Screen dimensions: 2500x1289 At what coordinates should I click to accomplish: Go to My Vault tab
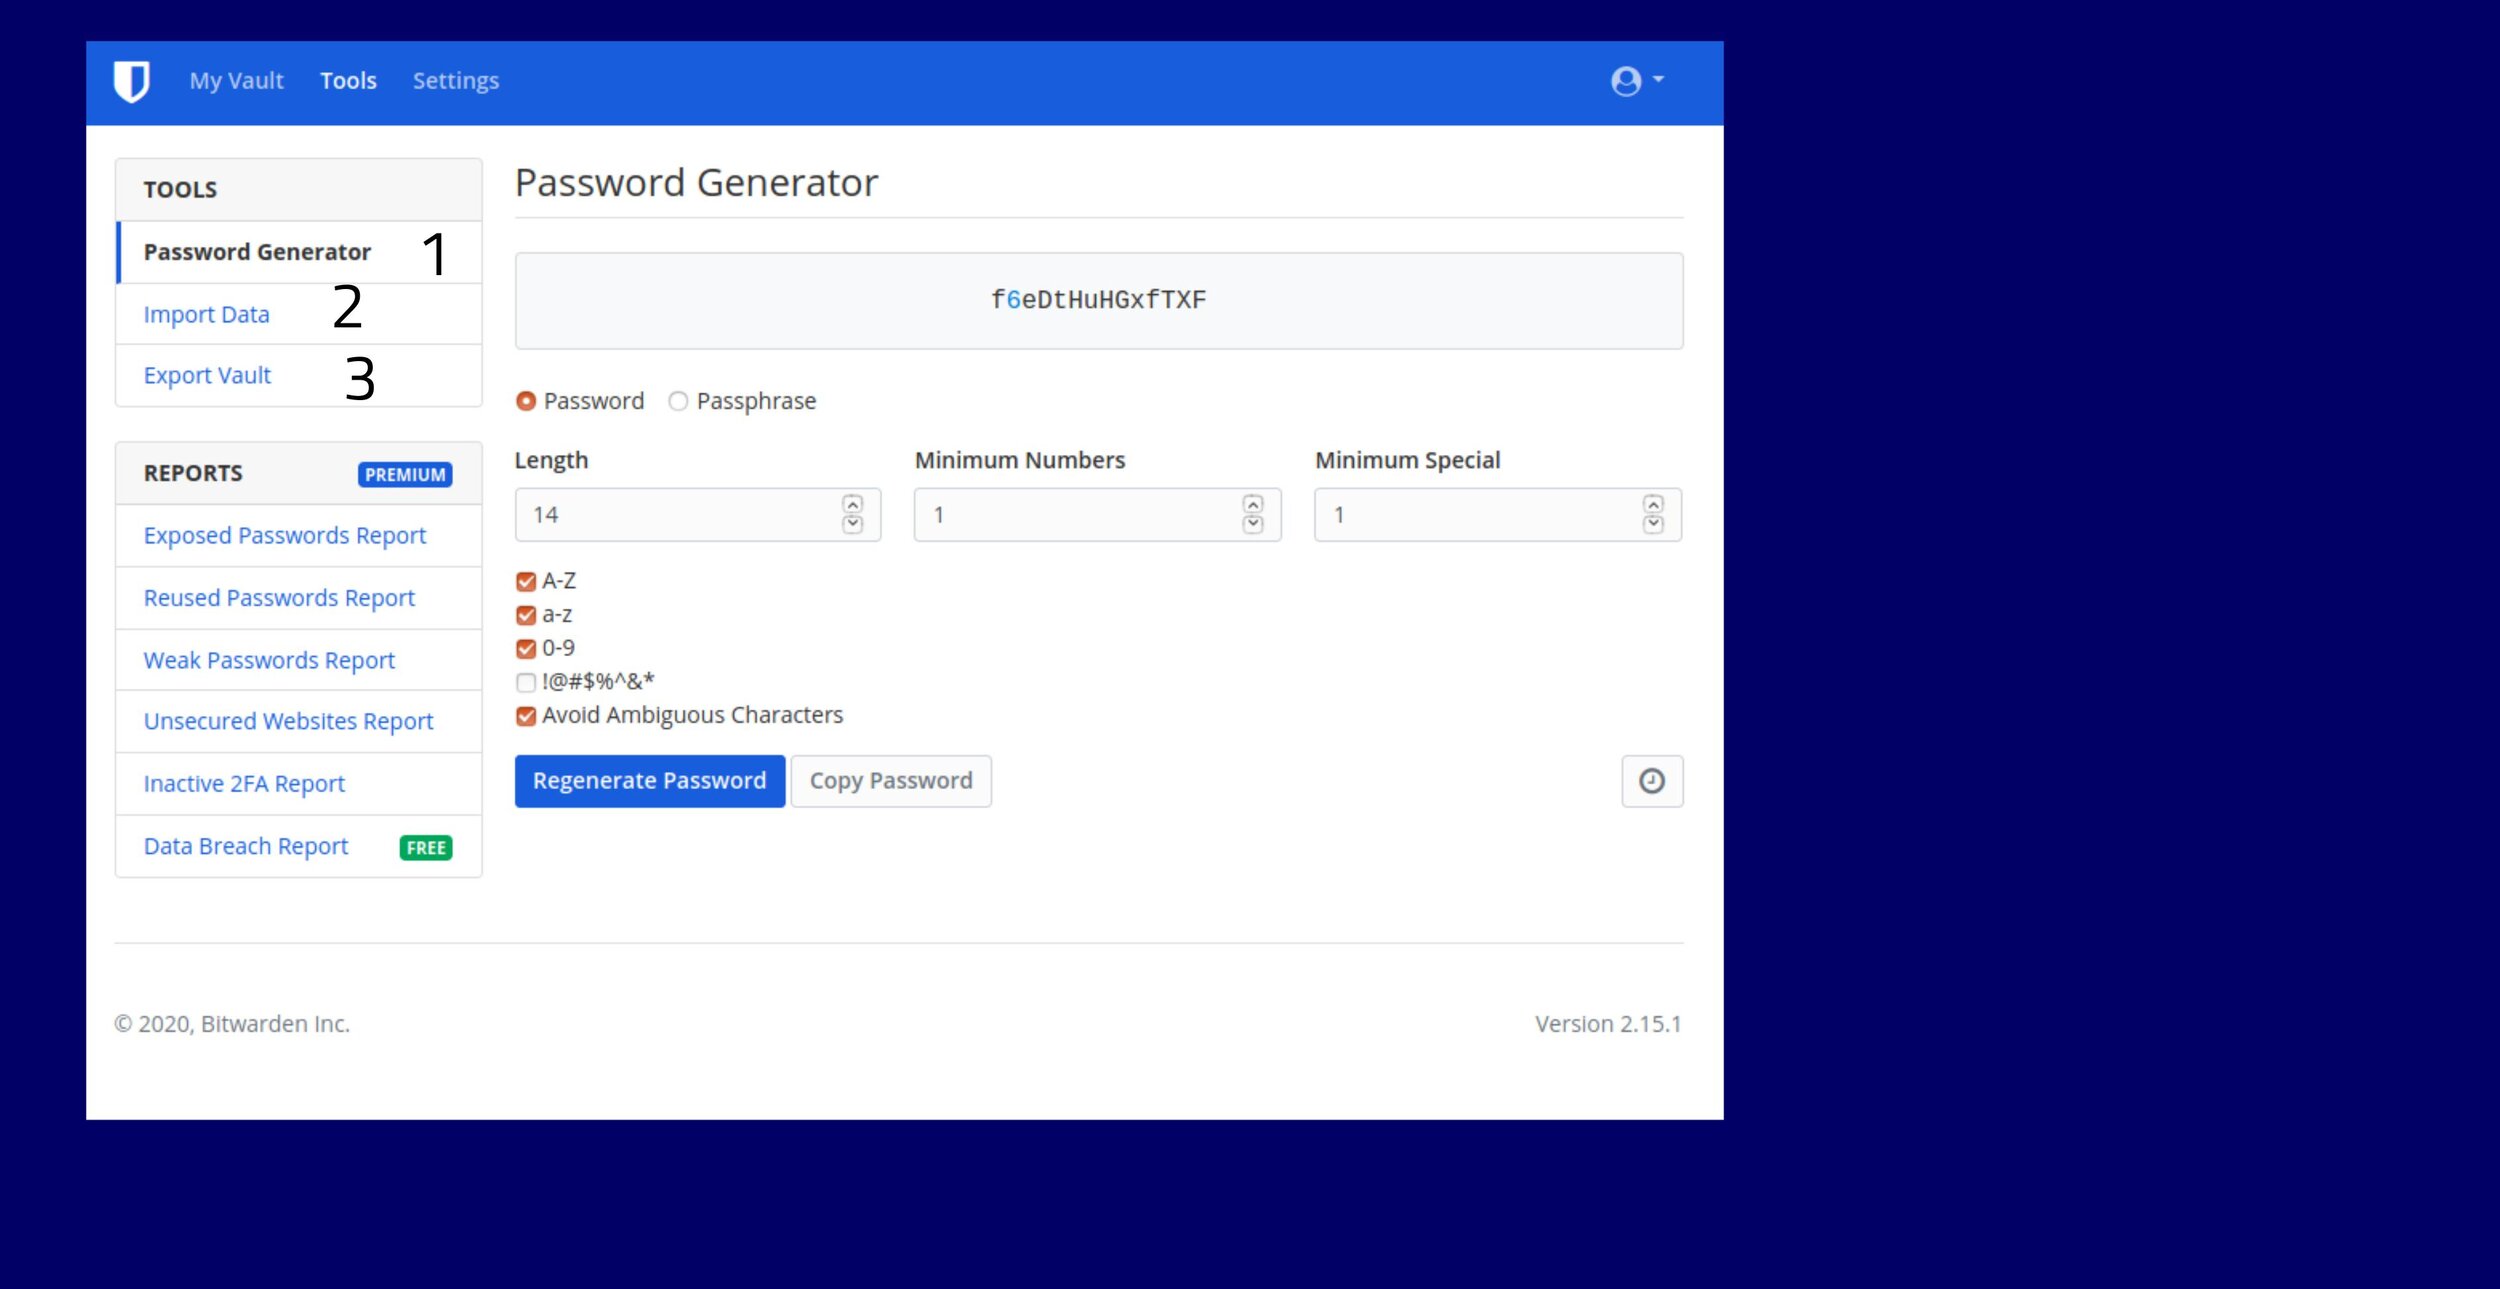point(237,81)
